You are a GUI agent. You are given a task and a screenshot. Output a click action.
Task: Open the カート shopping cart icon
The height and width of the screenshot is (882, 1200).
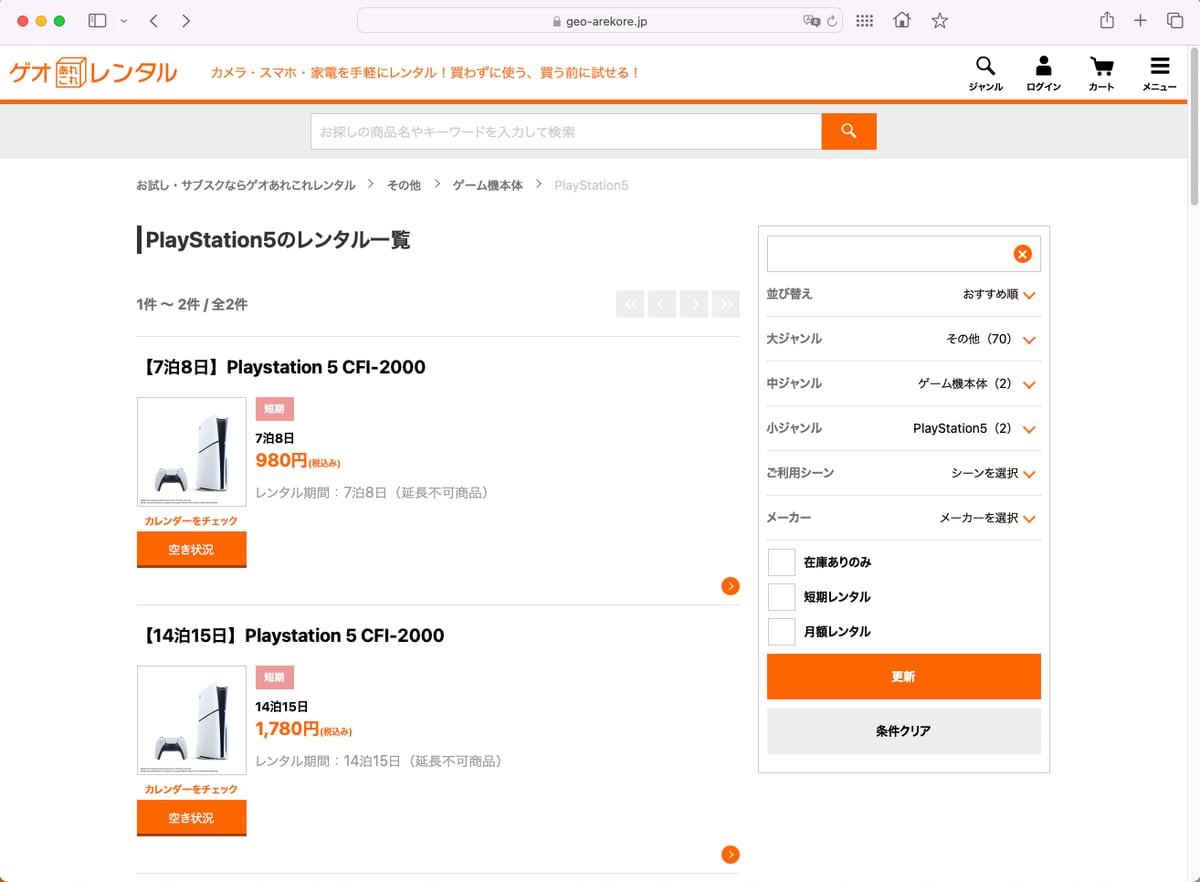tap(1101, 73)
